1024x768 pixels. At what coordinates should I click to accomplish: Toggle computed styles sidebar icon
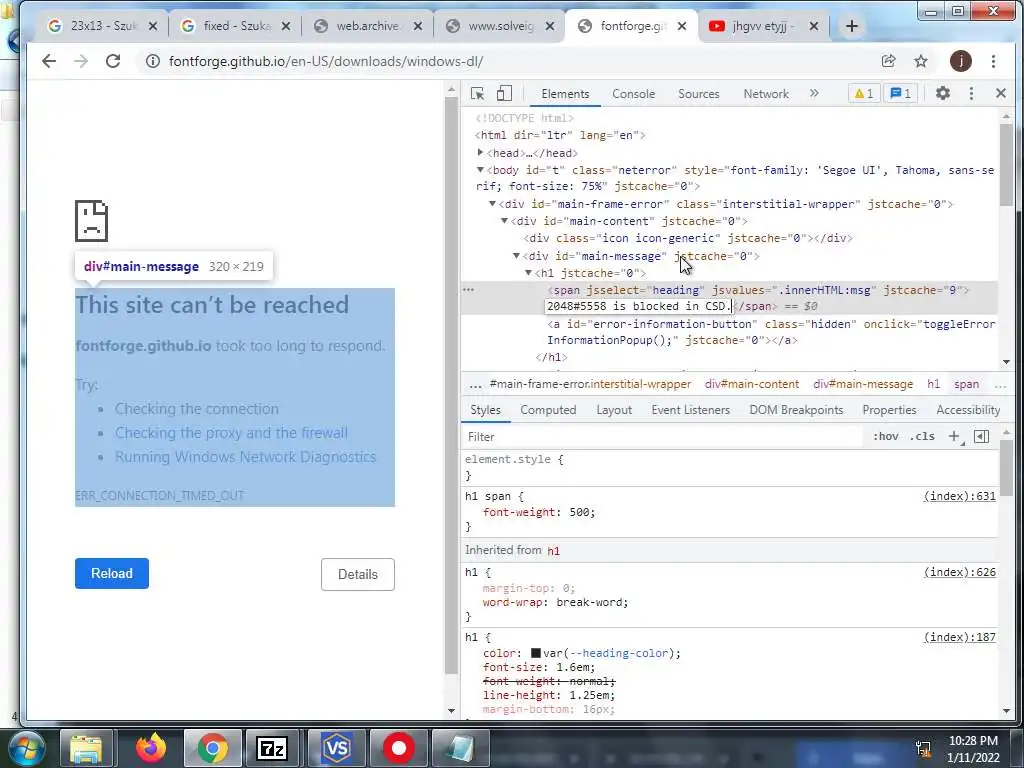[981, 436]
